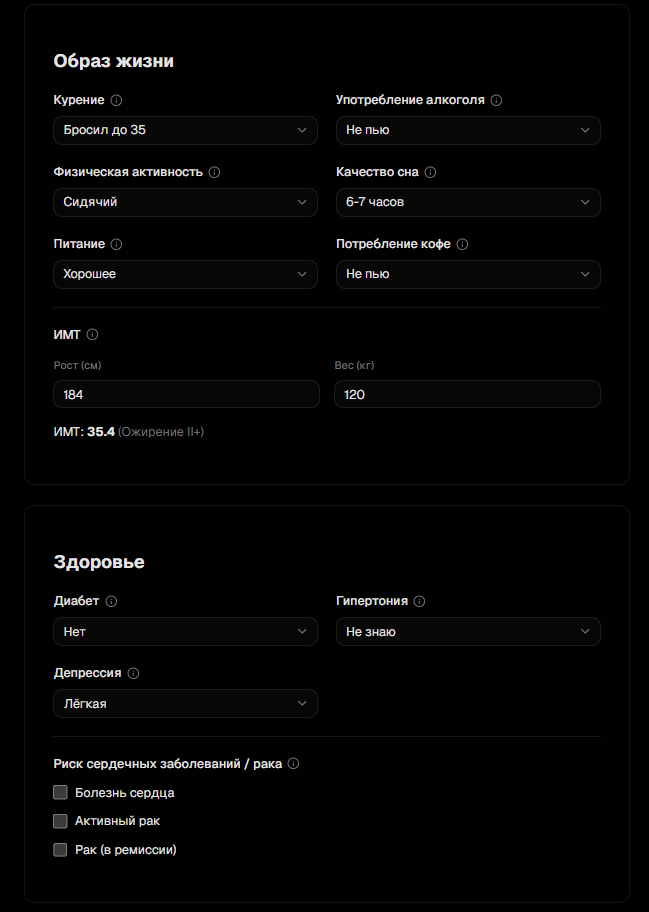
Task: Click info icon beside Качество сна
Action: (x=430, y=172)
